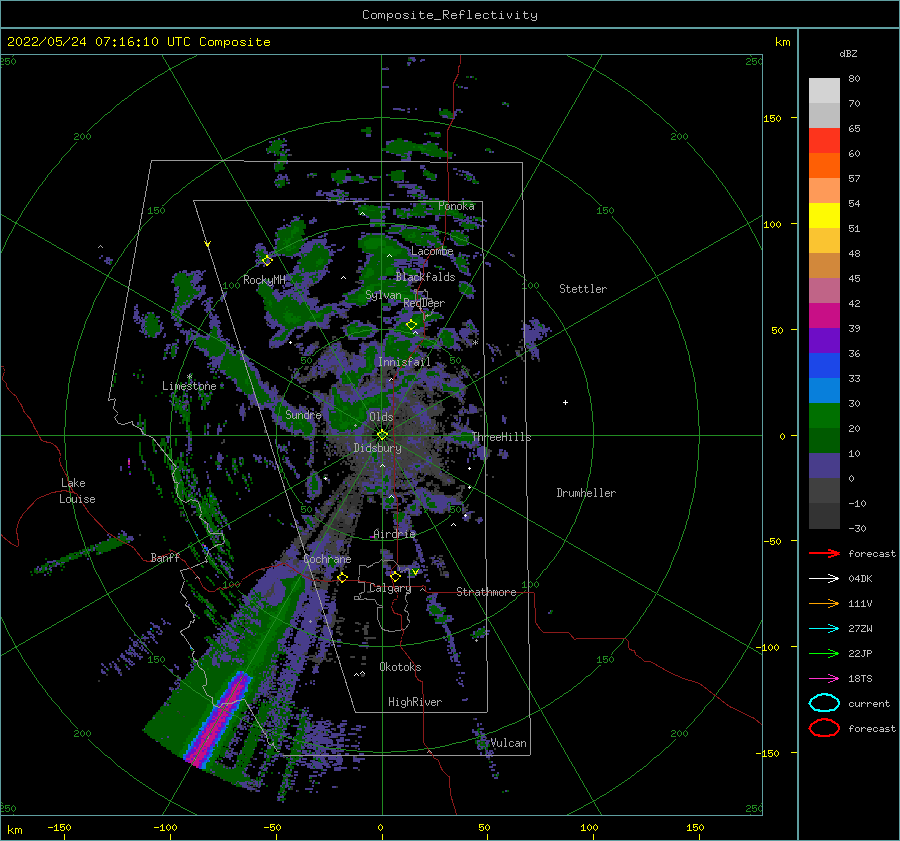Click the Olds label

pos(381,417)
